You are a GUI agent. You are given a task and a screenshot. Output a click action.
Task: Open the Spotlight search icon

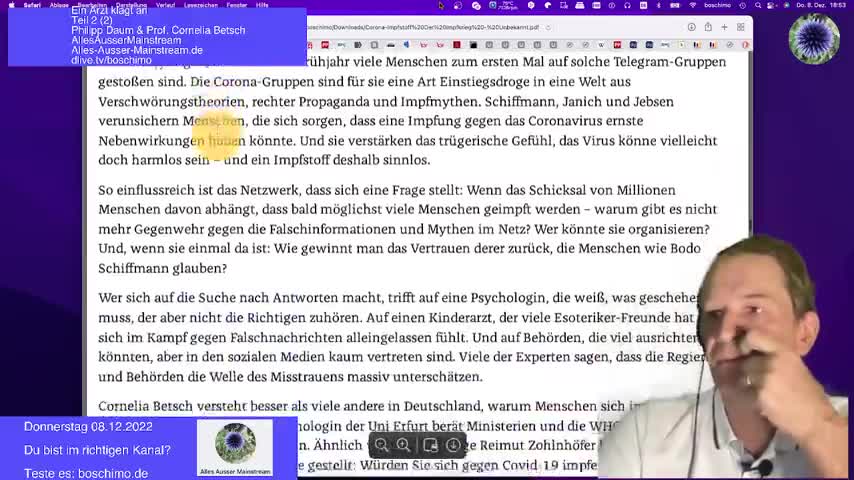[x=758, y=5]
